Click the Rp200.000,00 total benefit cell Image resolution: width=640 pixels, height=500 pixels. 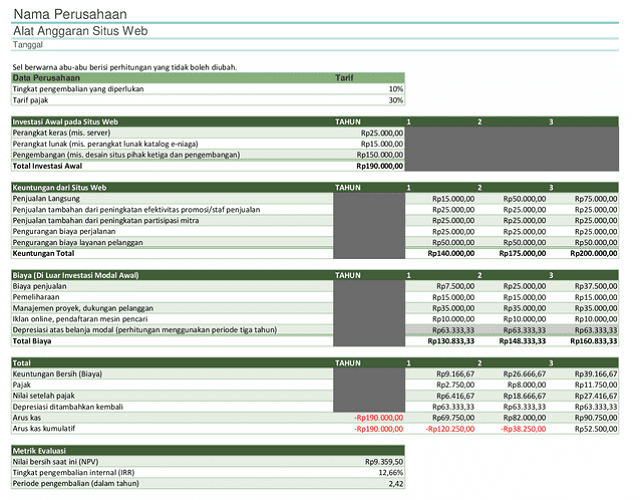594,253
